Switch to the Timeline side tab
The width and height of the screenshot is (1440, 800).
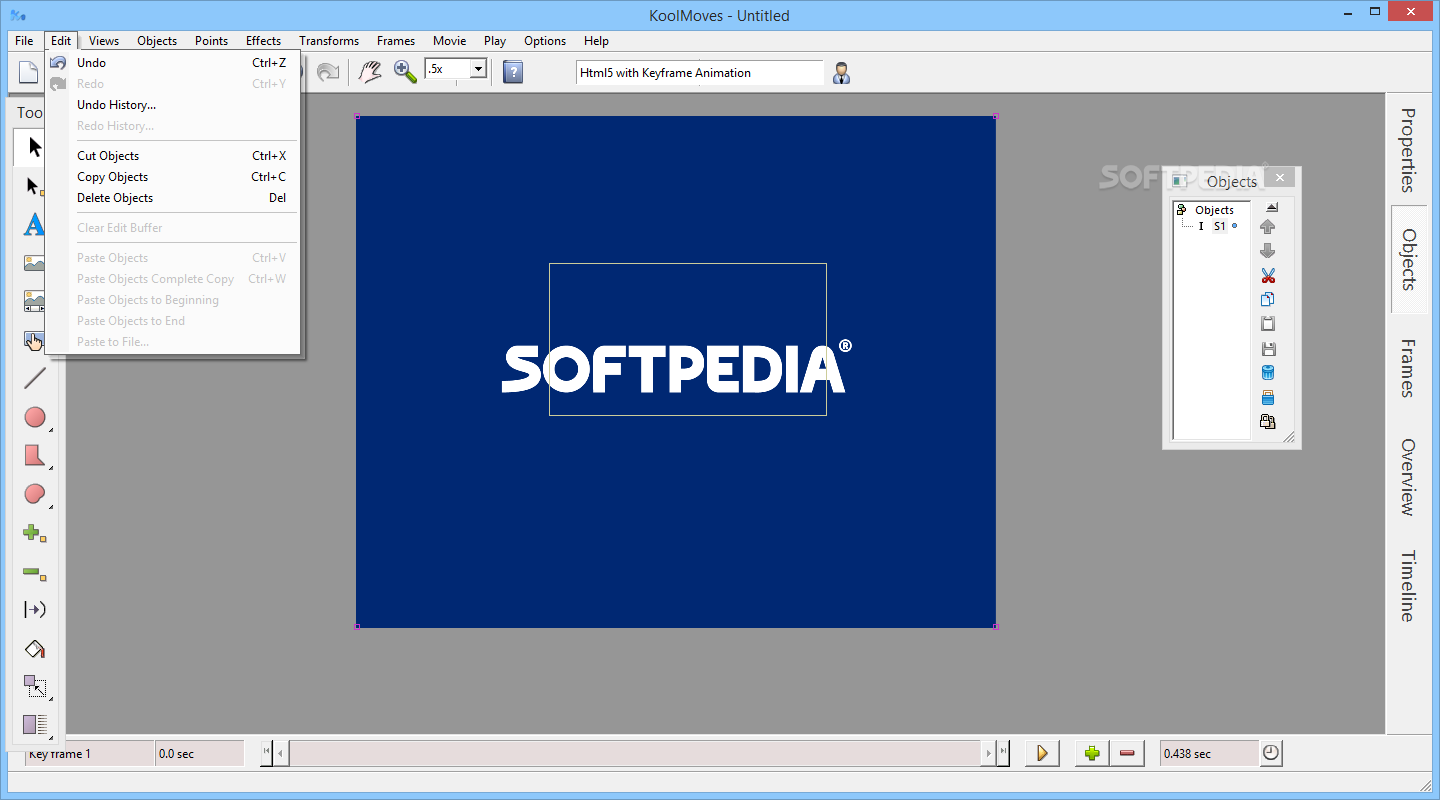[1408, 586]
